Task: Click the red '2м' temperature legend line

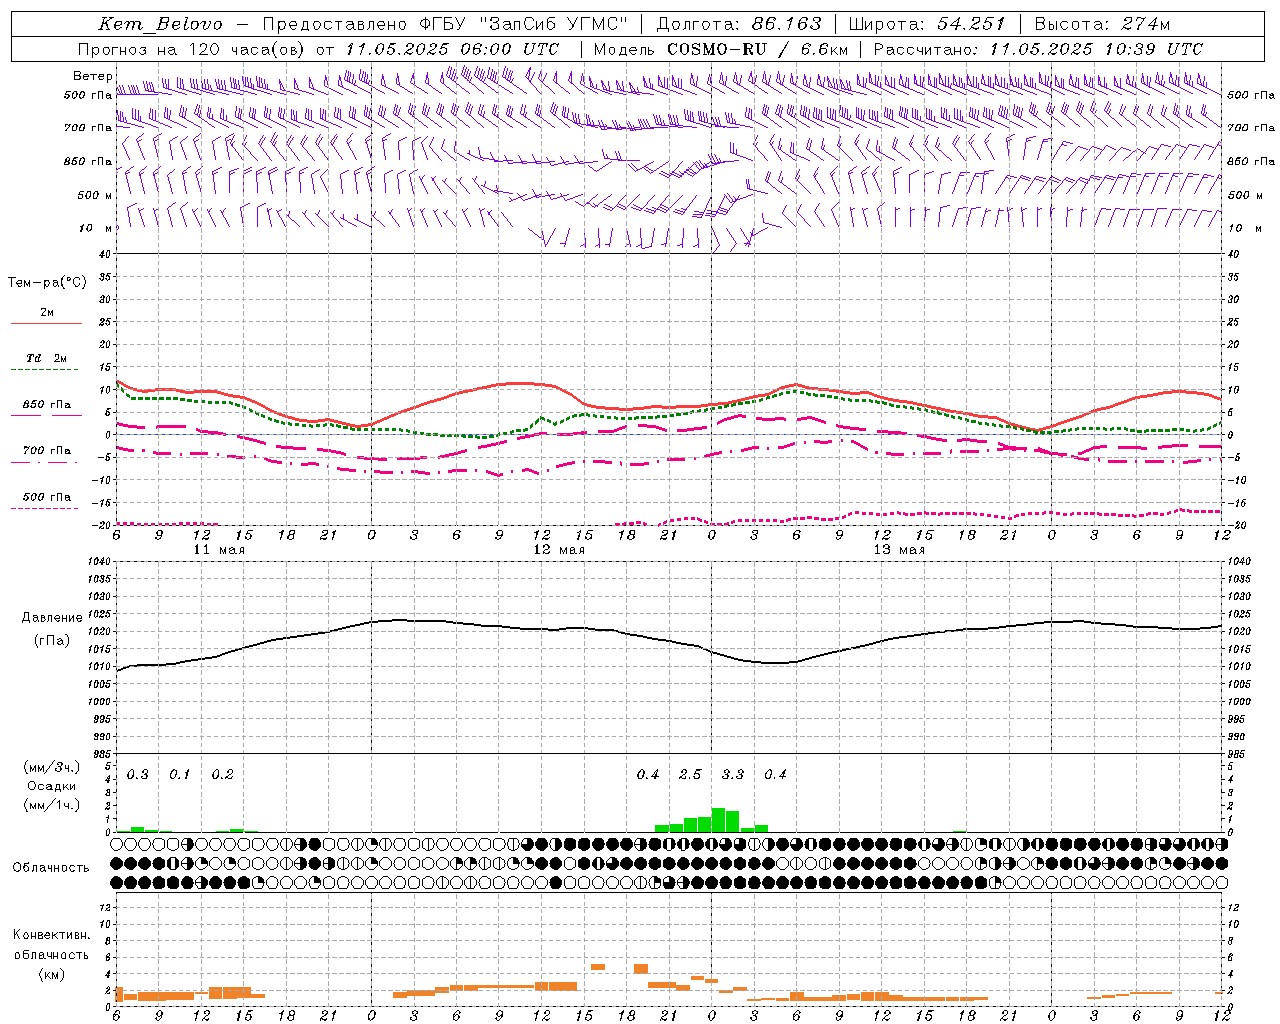Action: point(46,323)
